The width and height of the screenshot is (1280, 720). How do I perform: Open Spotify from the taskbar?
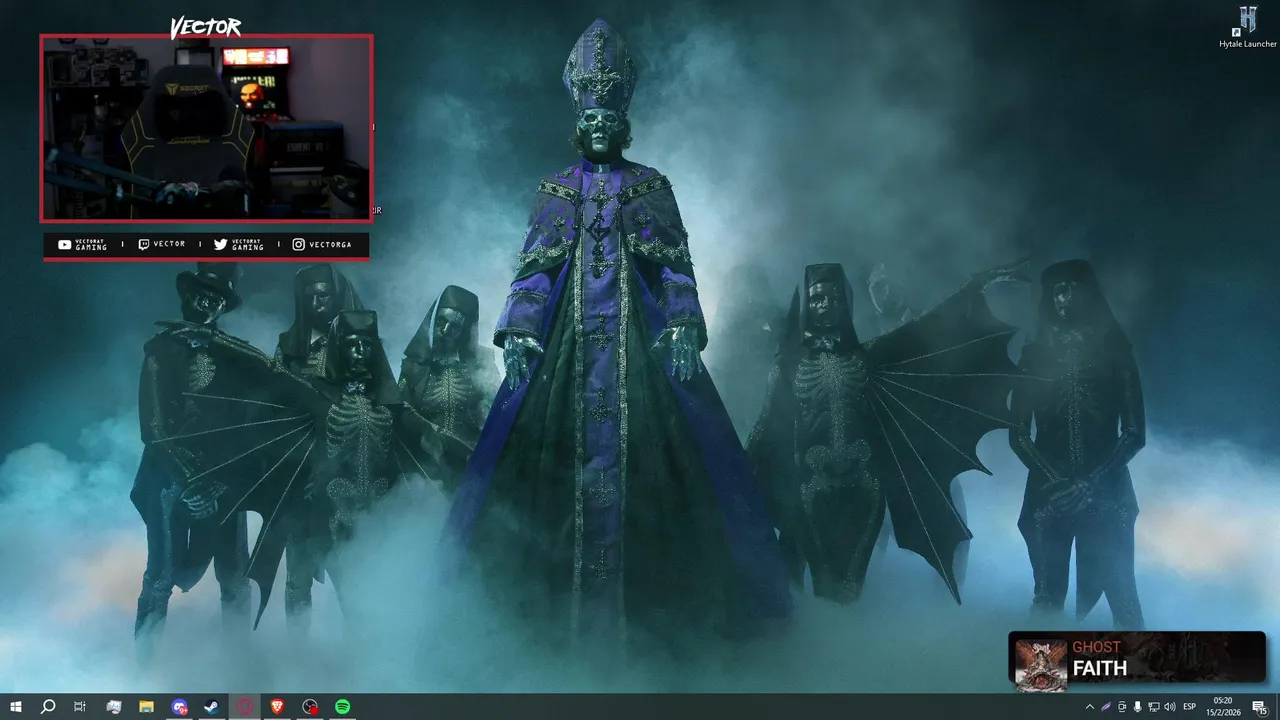(343, 707)
